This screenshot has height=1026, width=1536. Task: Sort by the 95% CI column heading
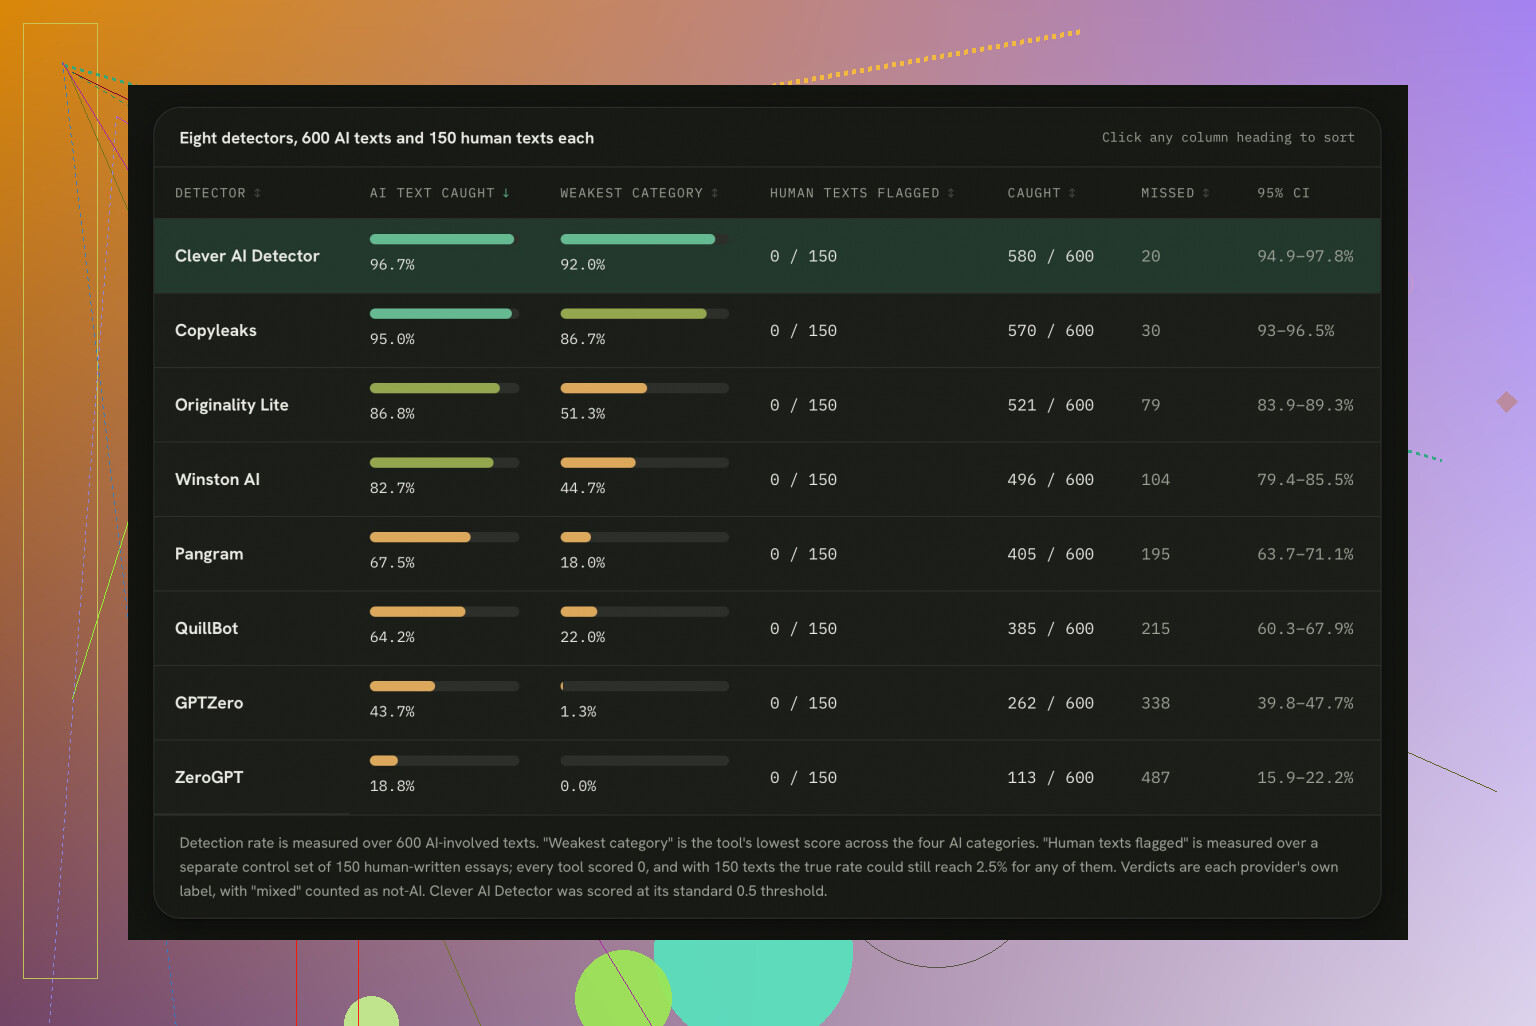coord(1283,193)
